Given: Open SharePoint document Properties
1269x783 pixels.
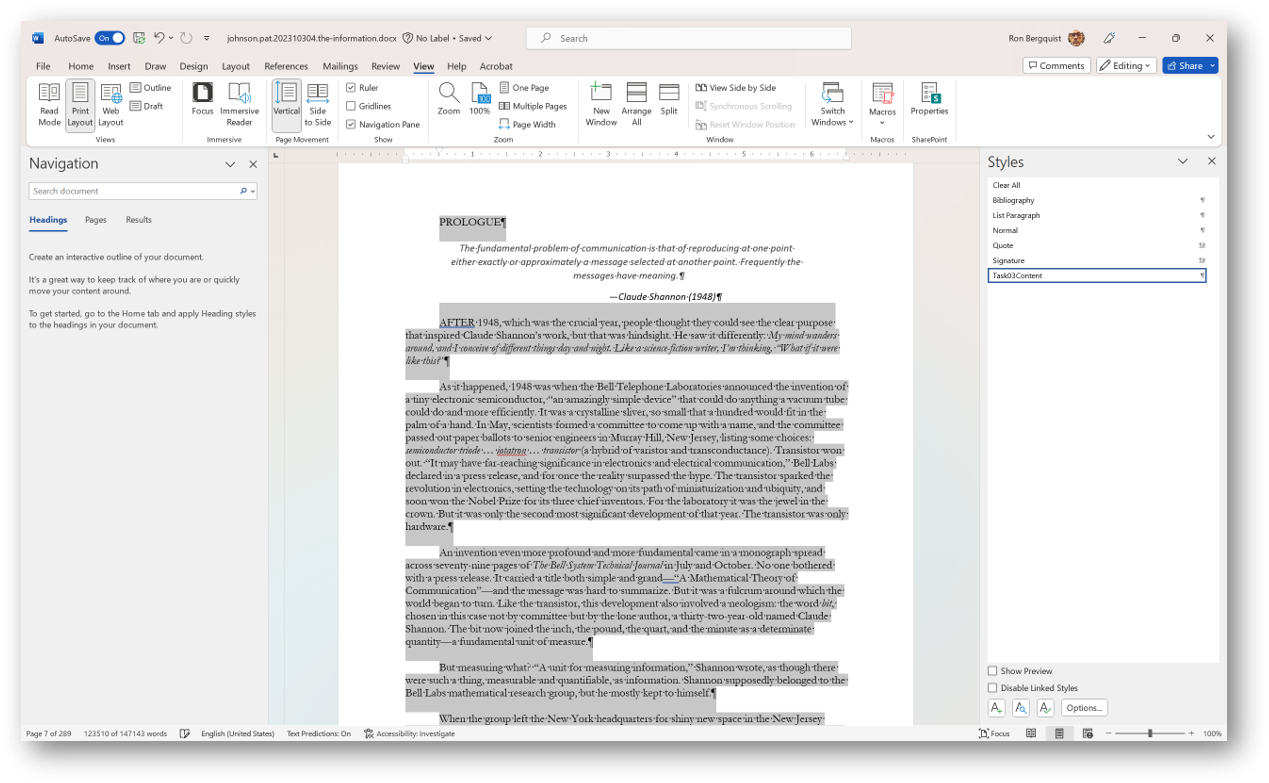Looking at the screenshot, I should pyautogui.click(x=929, y=105).
